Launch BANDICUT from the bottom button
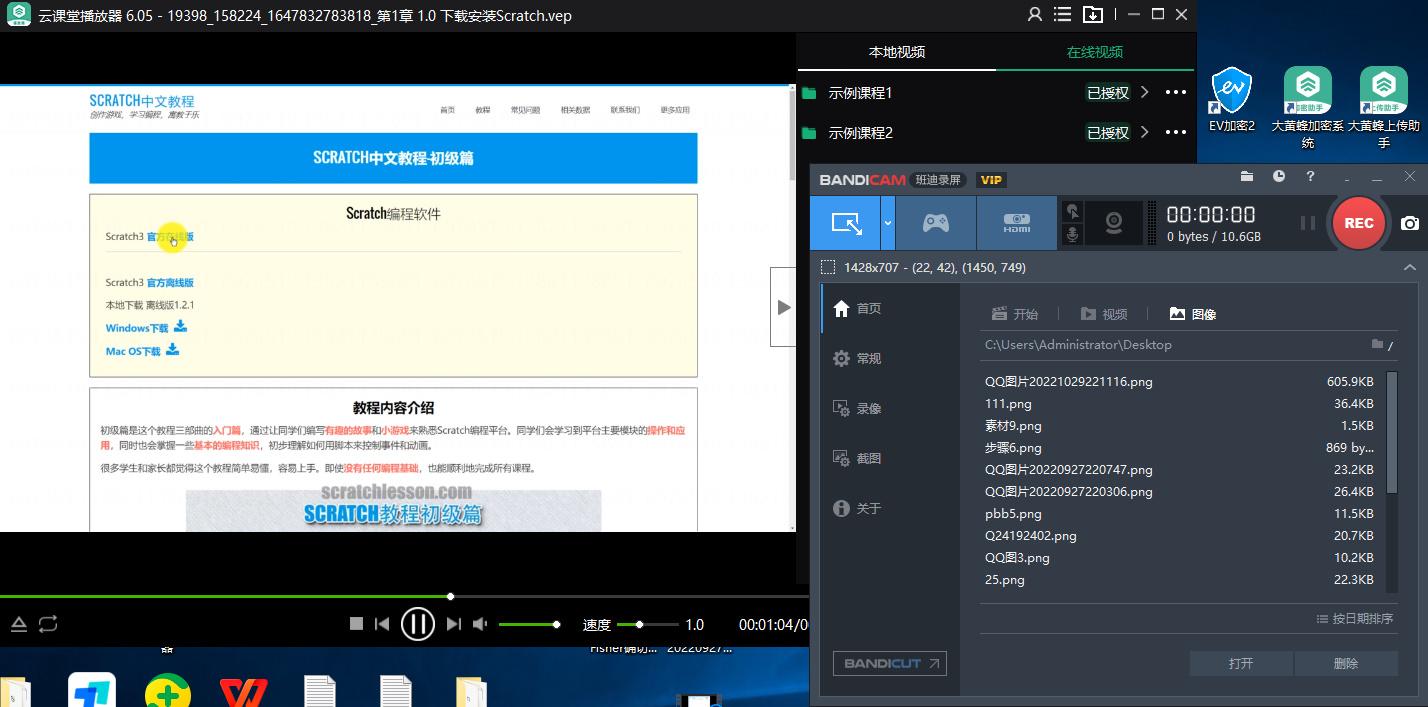1428x707 pixels. [x=890, y=663]
